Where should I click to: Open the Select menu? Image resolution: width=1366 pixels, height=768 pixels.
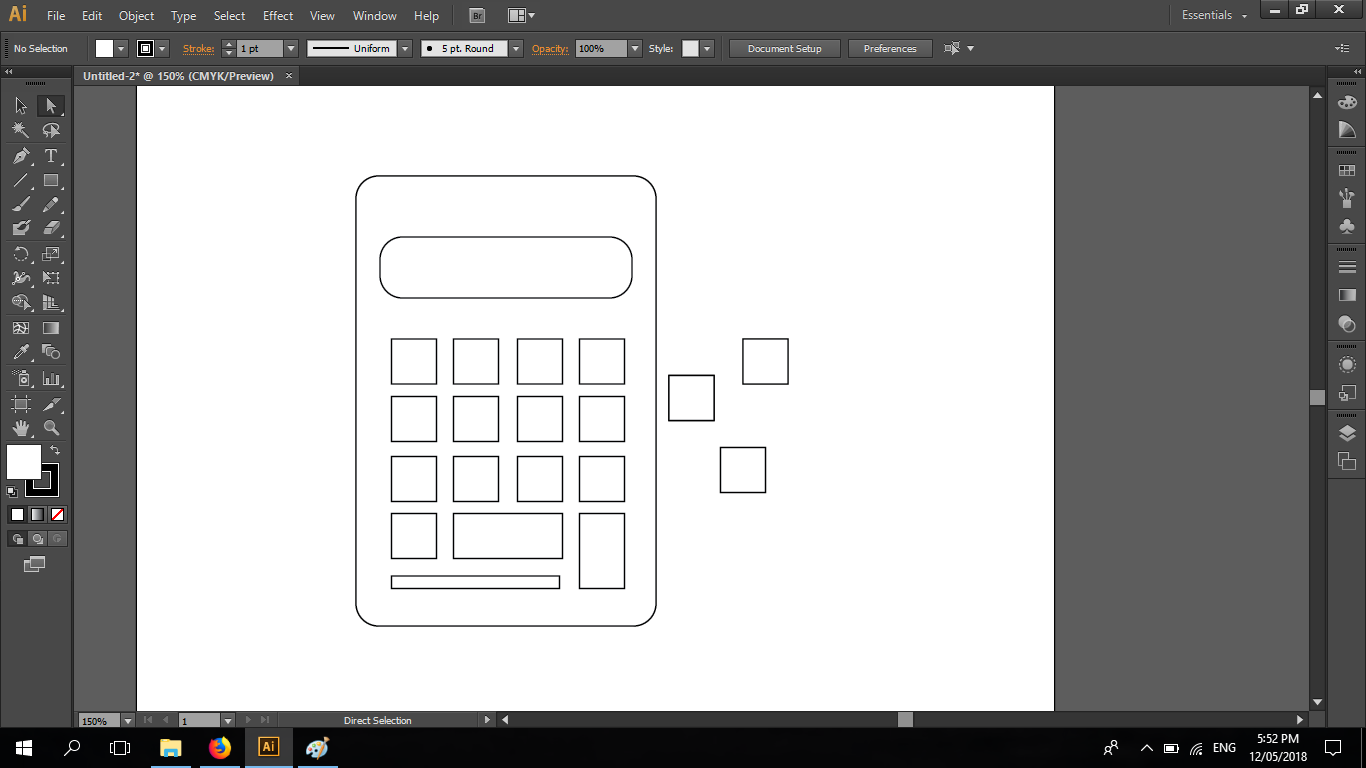coord(229,16)
